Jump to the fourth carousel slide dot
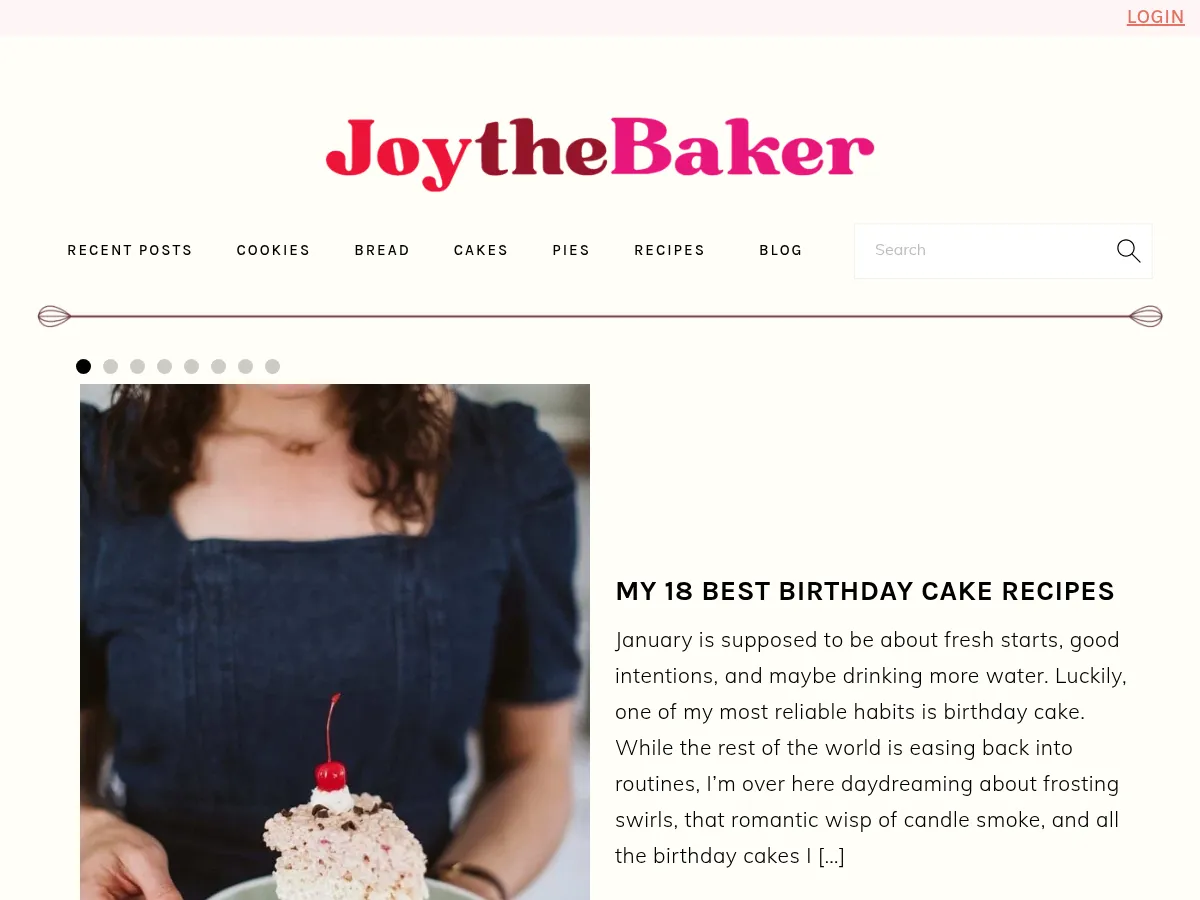 click(x=165, y=367)
